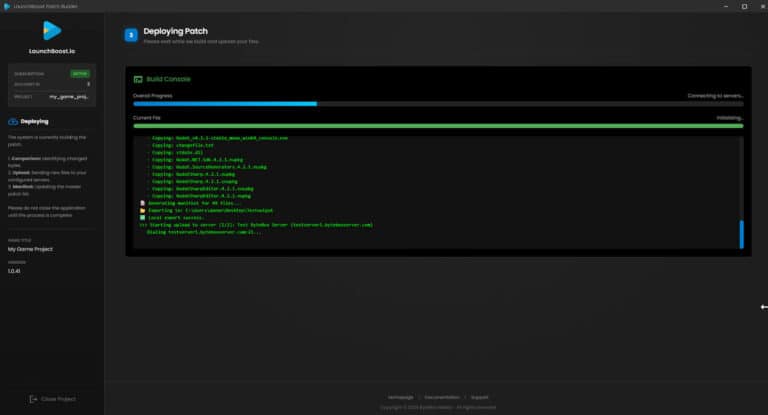Click the Build Console title text
Screen dimensions: 768x415
tap(168, 79)
